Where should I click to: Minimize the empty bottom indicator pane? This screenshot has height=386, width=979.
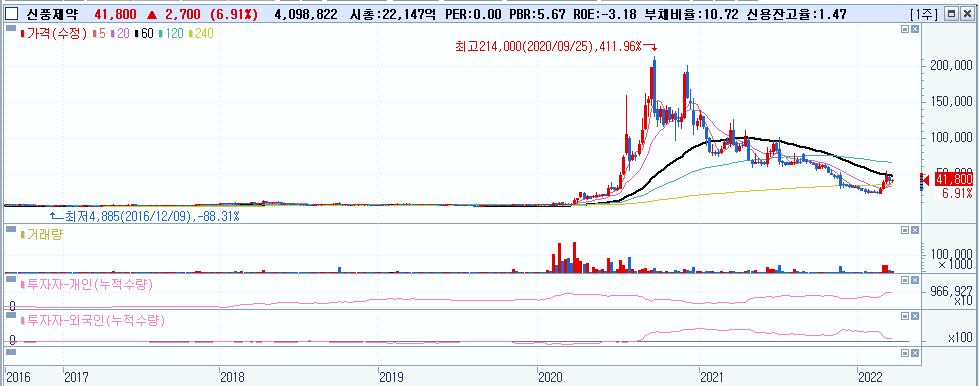click(905, 354)
